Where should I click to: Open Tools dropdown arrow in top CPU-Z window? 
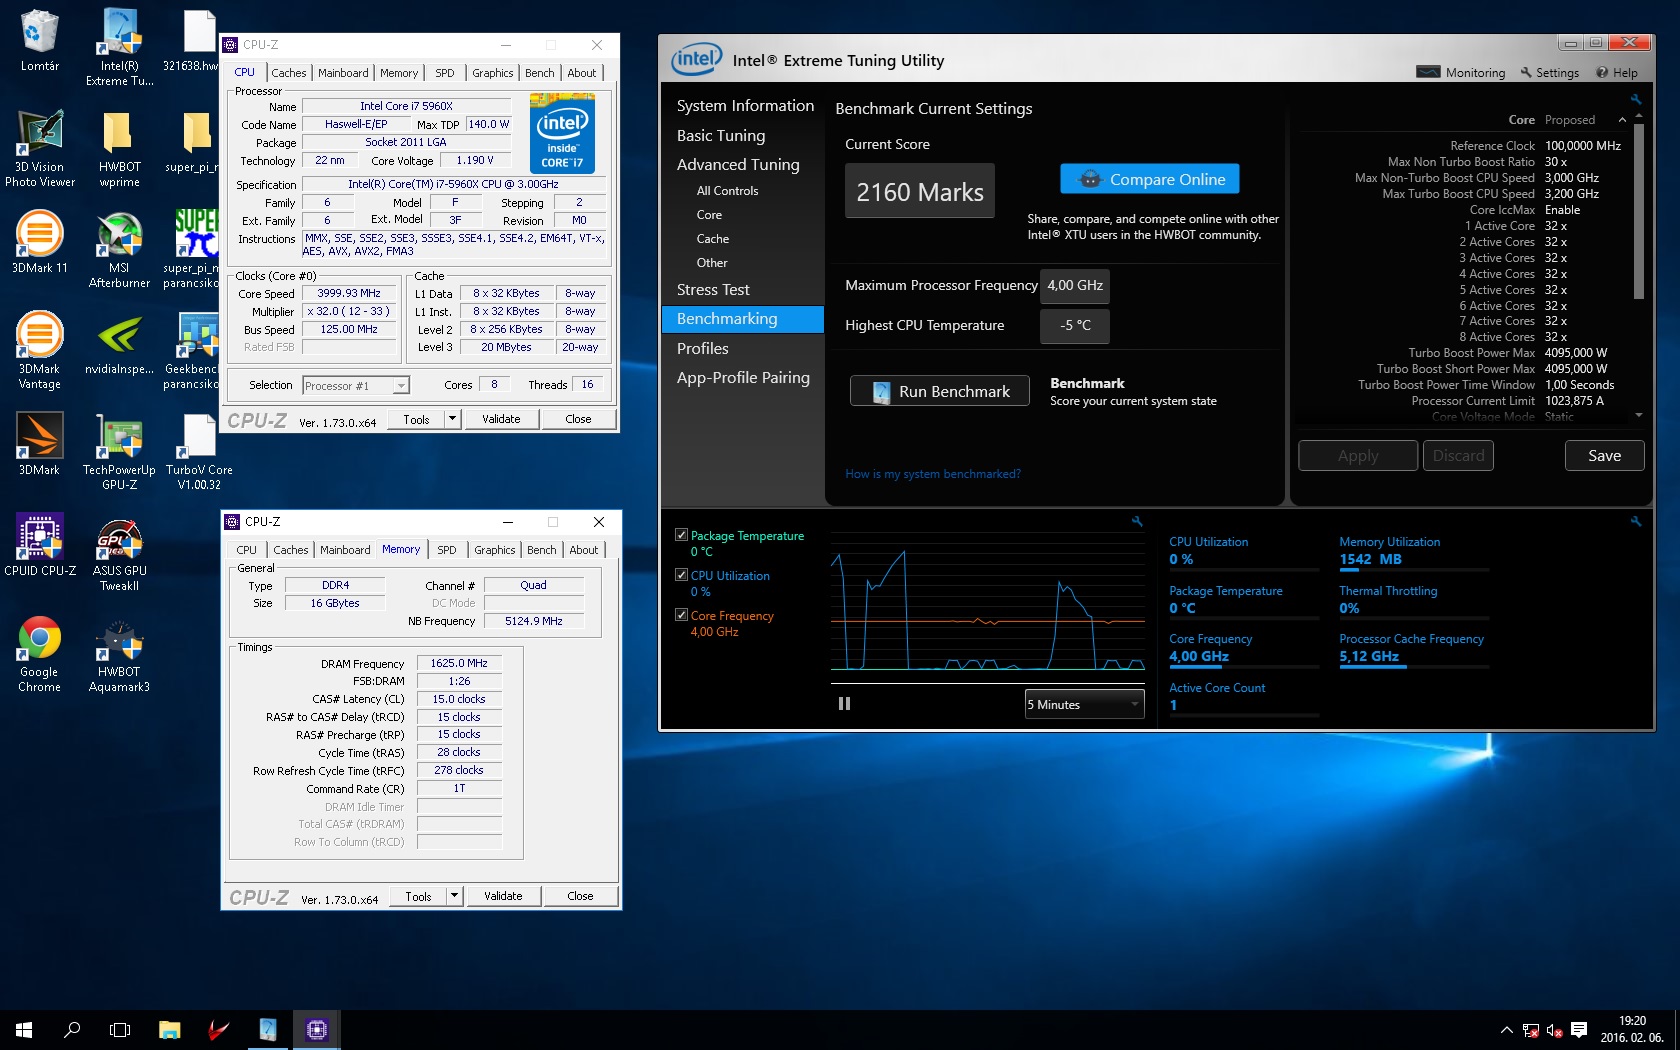point(453,419)
